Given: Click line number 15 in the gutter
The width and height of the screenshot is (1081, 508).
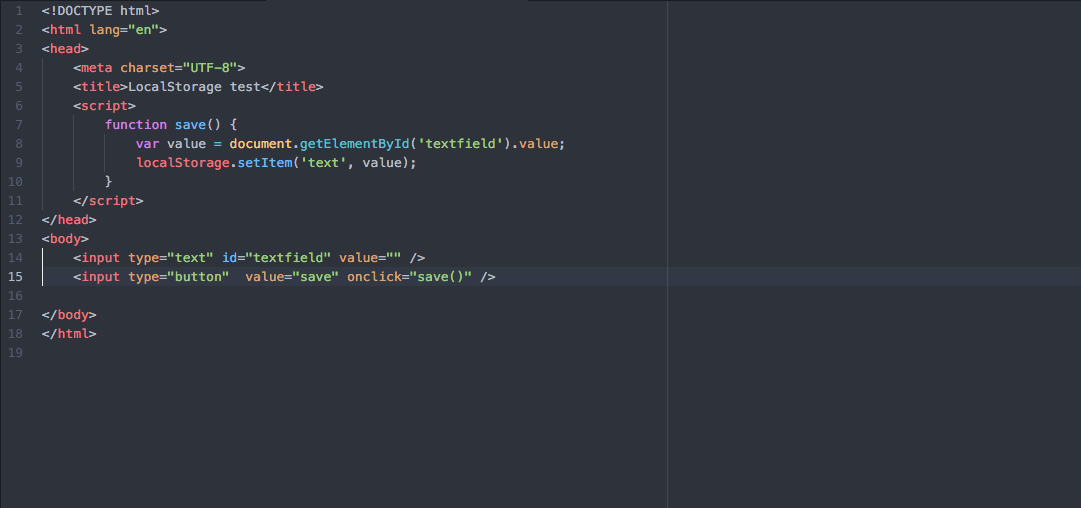Looking at the screenshot, I should 14,276.
